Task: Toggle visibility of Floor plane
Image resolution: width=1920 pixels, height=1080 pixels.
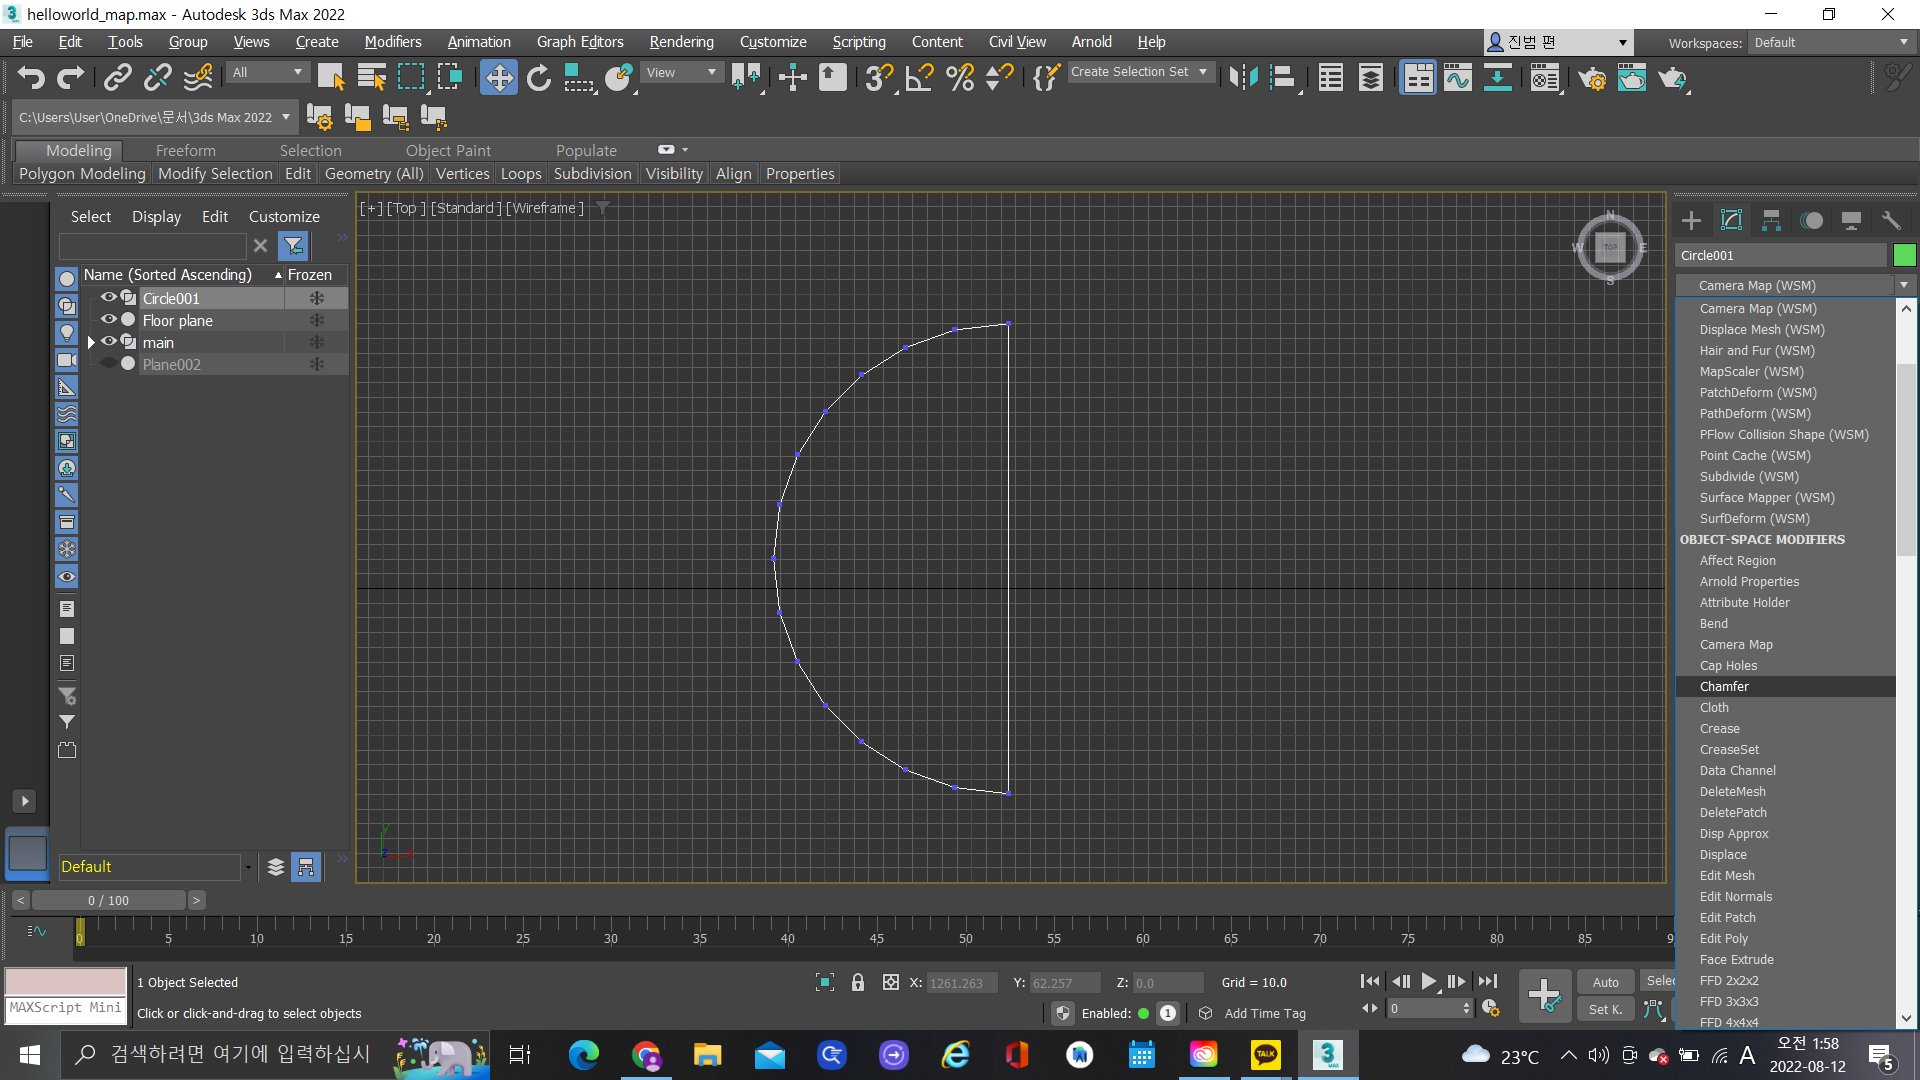Action: [108, 319]
